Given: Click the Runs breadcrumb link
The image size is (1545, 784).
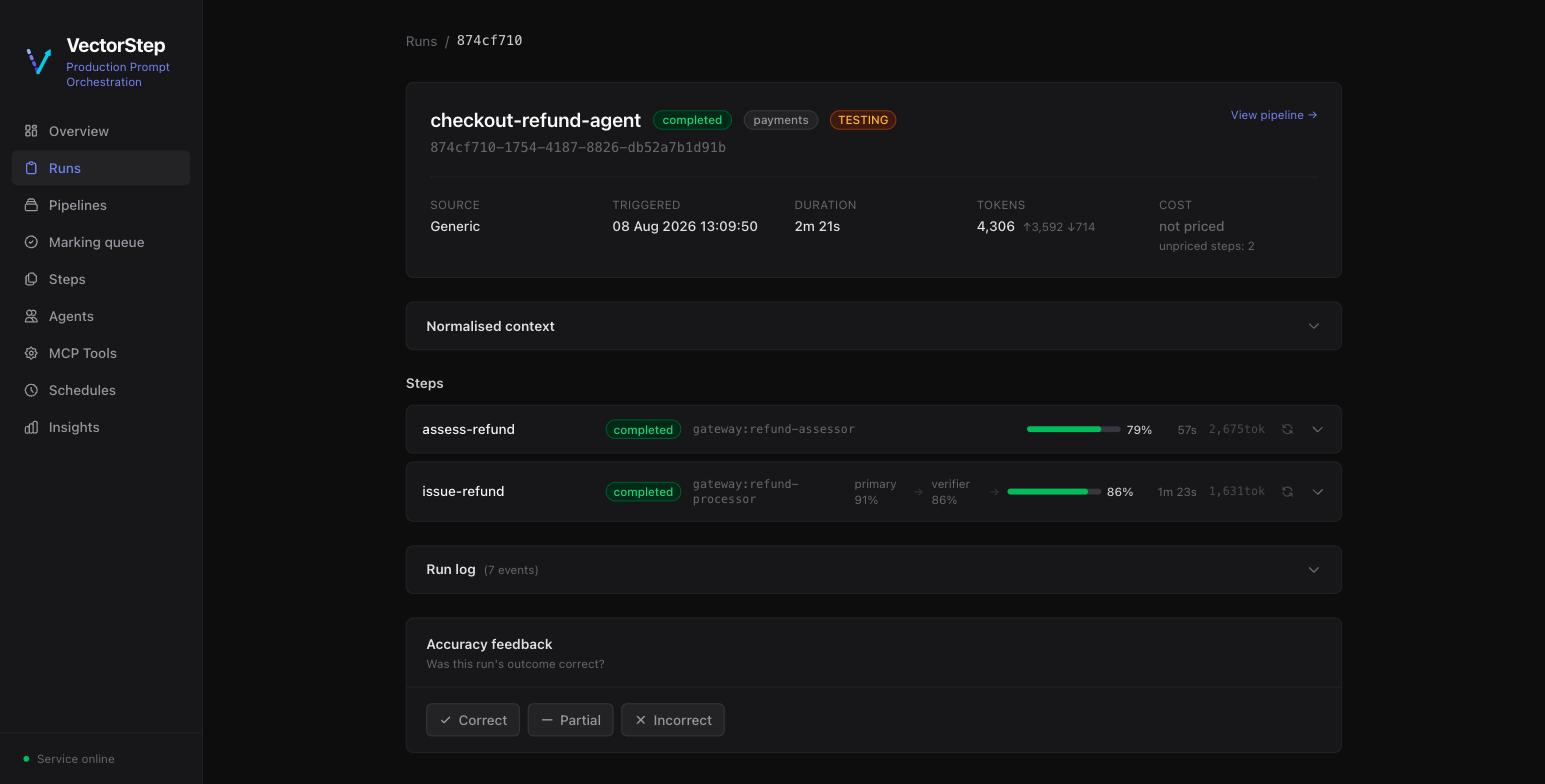Looking at the screenshot, I should (x=421, y=41).
